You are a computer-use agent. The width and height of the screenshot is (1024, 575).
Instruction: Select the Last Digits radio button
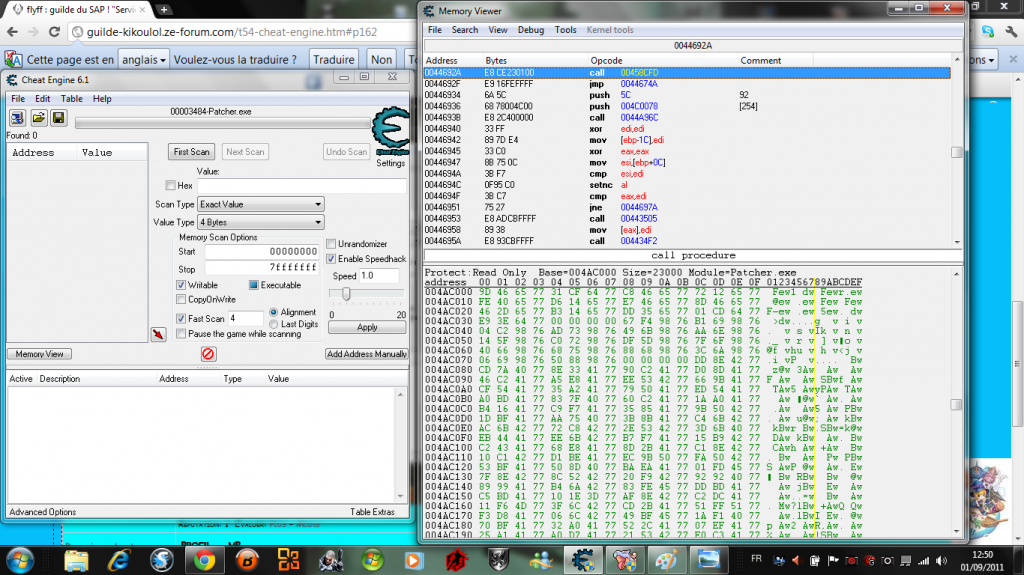[274, 324]
